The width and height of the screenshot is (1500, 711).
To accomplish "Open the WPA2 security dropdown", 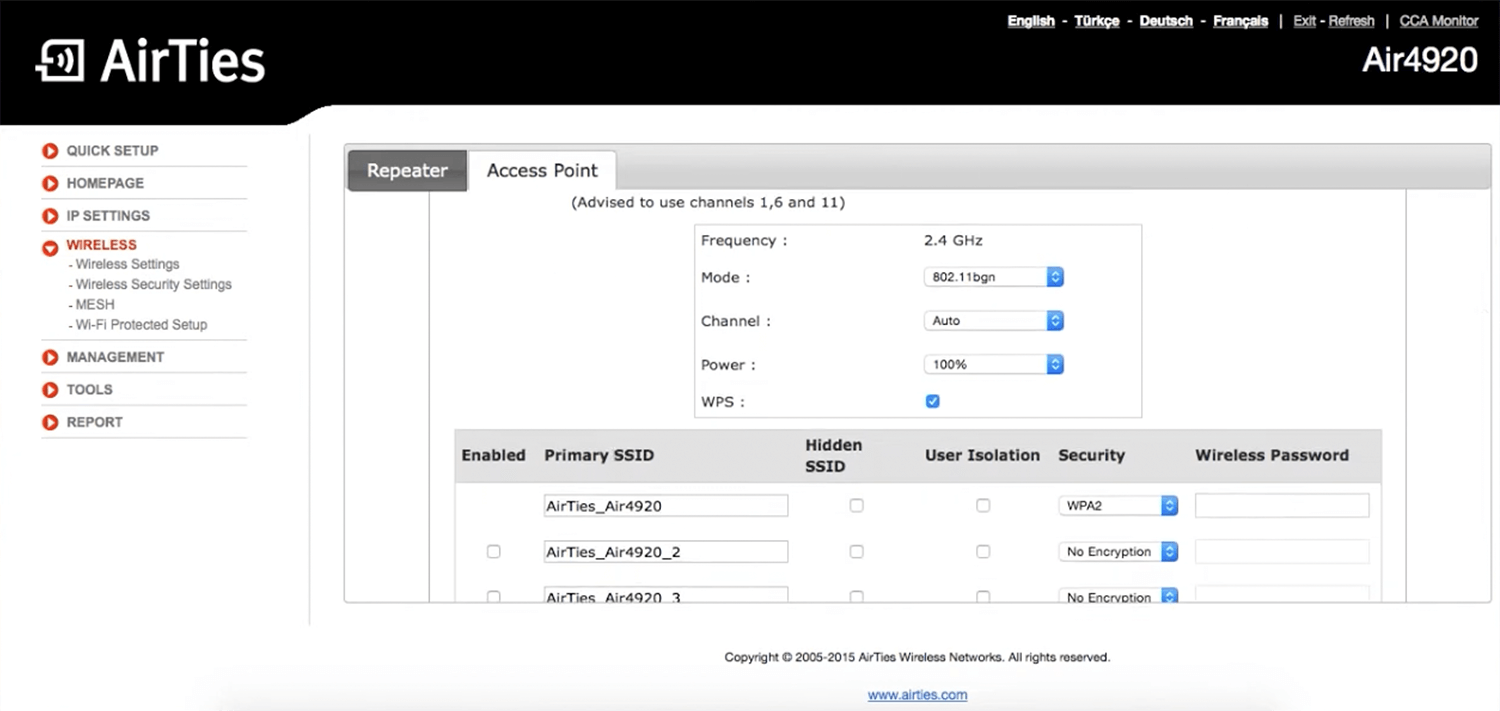I will pyautogui.click(x=1118, y=506).
